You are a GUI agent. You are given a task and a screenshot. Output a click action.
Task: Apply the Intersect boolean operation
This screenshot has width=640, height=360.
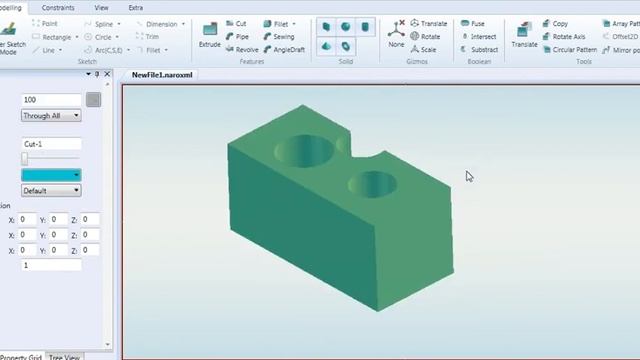click(478, 37)
